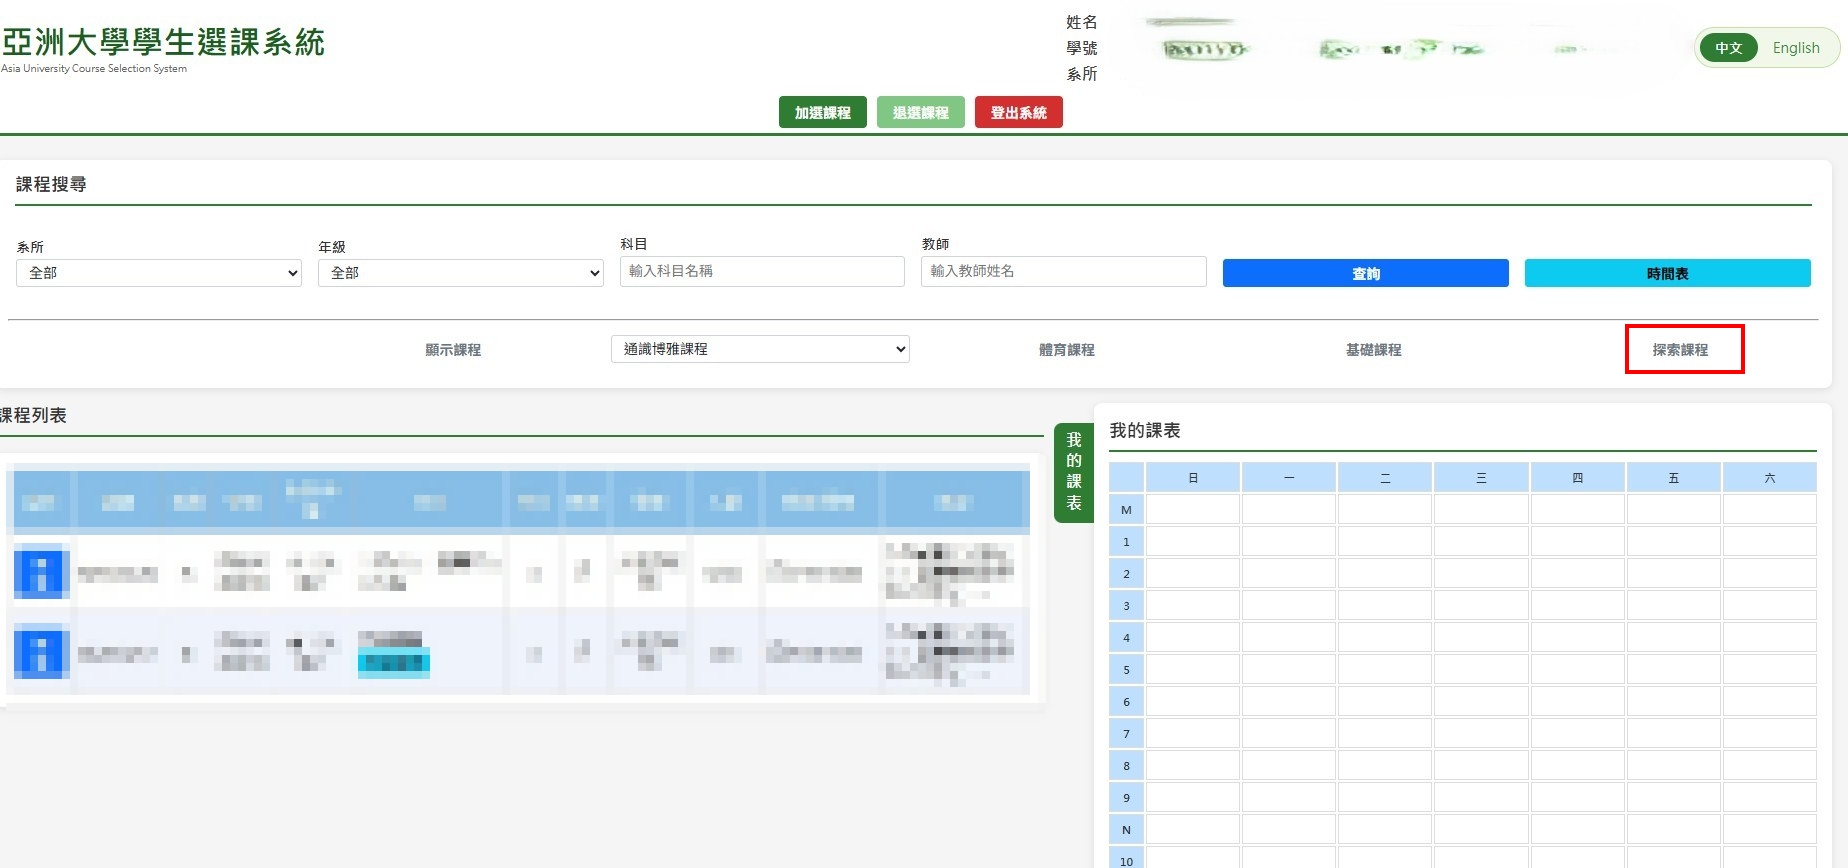Click the 課程列表 heading
The width and height of the screenshot is (1848, 868).
point(33,415)
